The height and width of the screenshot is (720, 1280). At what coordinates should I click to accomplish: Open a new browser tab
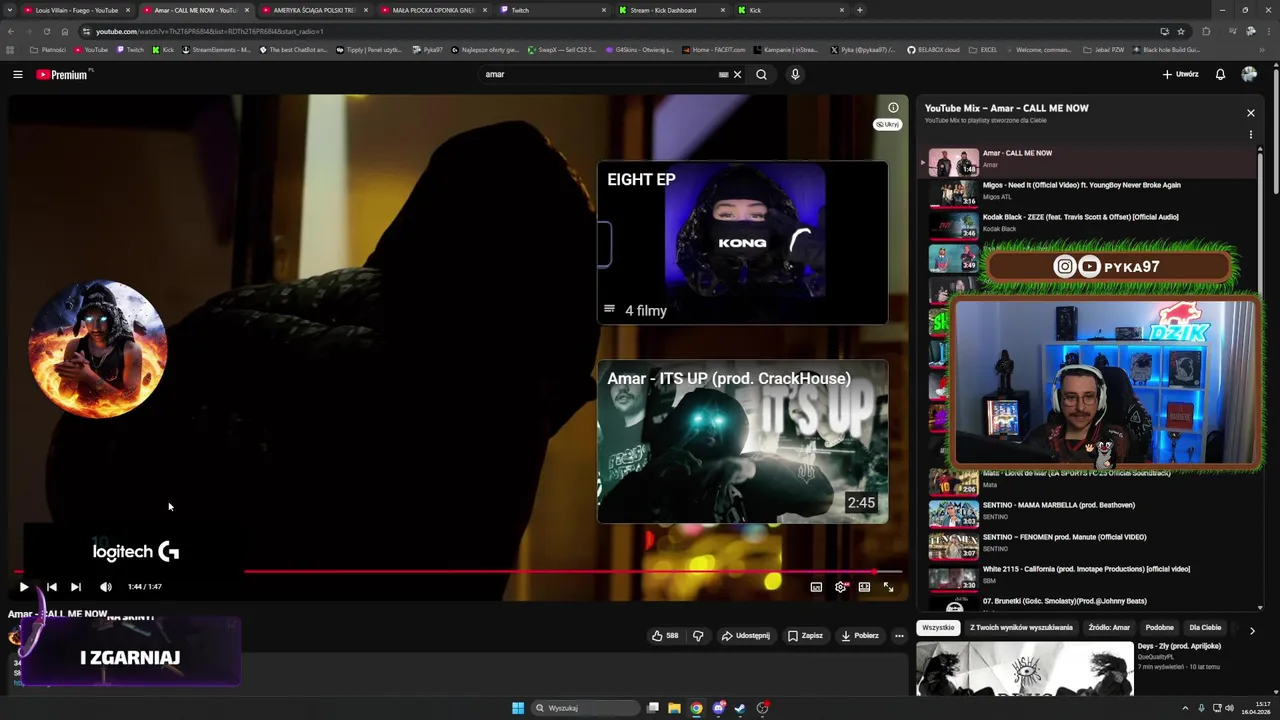tap(860, 10)
